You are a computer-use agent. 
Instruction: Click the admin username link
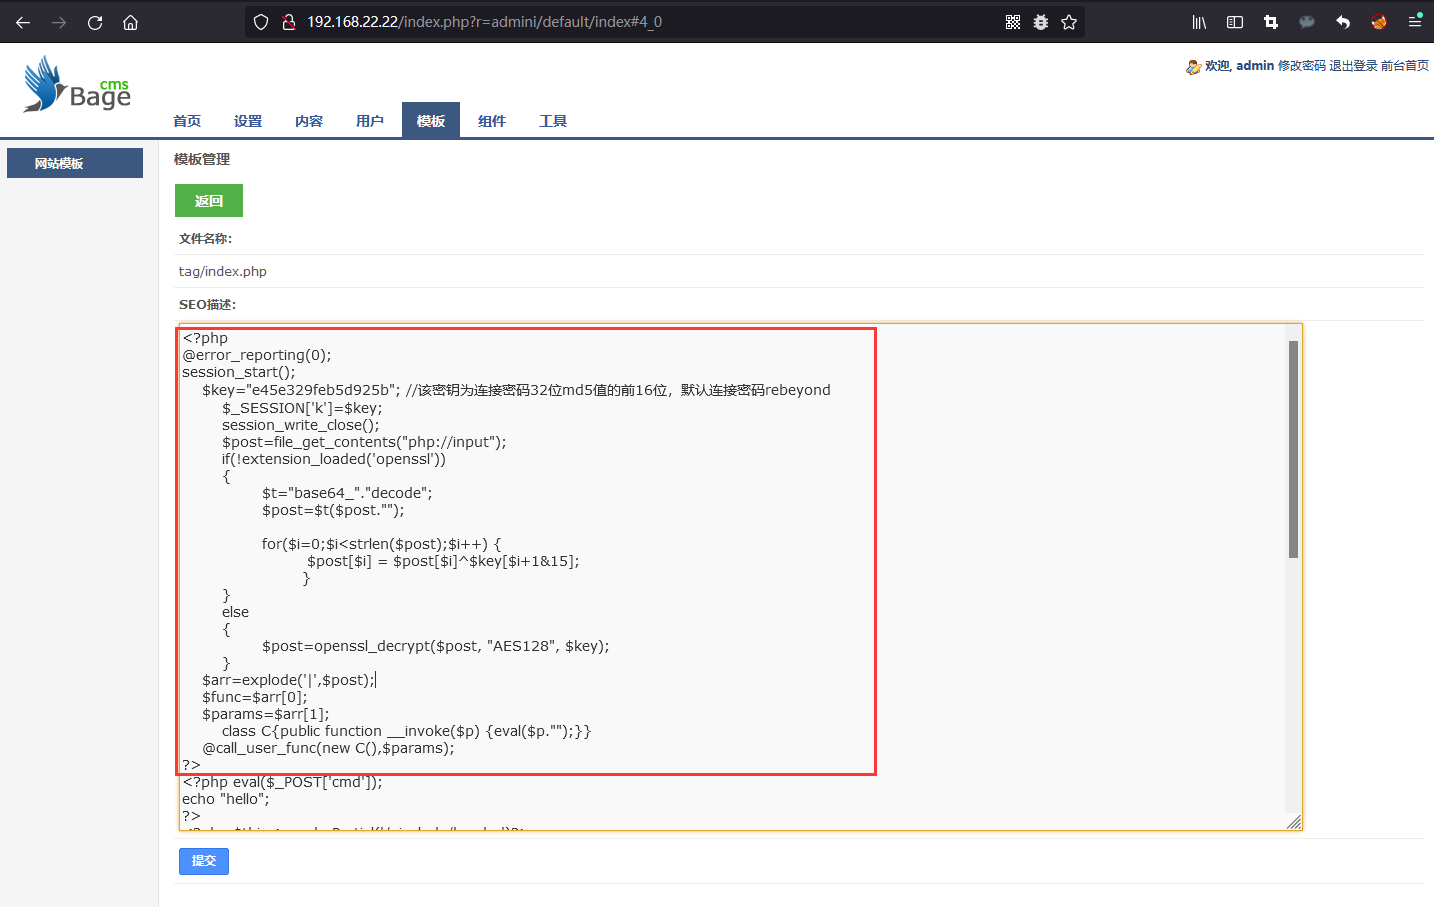pos(1255,66)
